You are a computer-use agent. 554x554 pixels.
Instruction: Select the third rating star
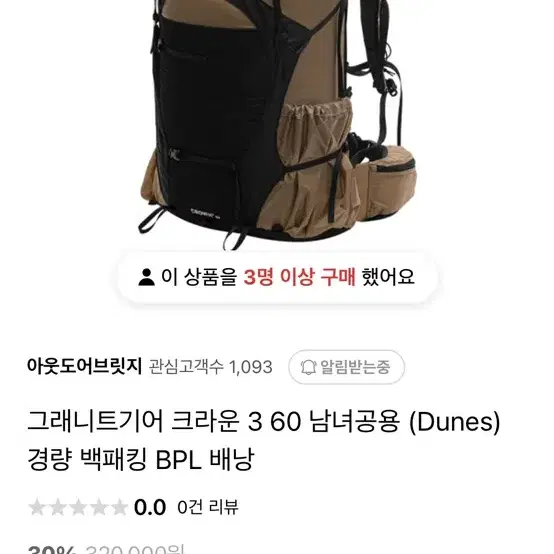pos(78,507)
